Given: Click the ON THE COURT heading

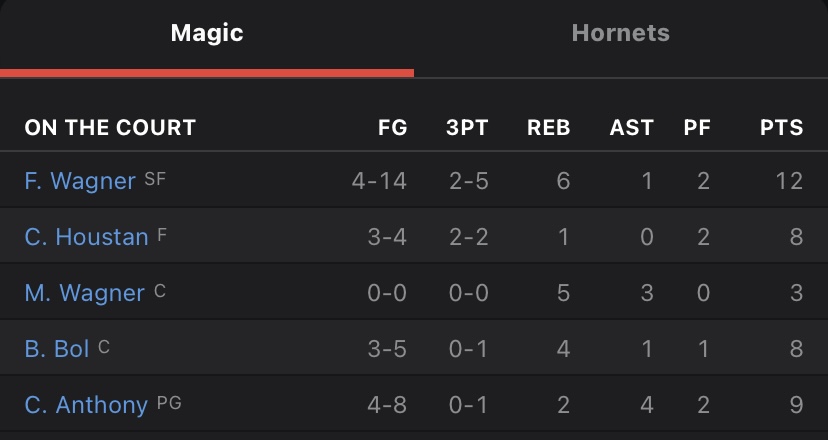Looking at the screenshot, I should [110, 128].
